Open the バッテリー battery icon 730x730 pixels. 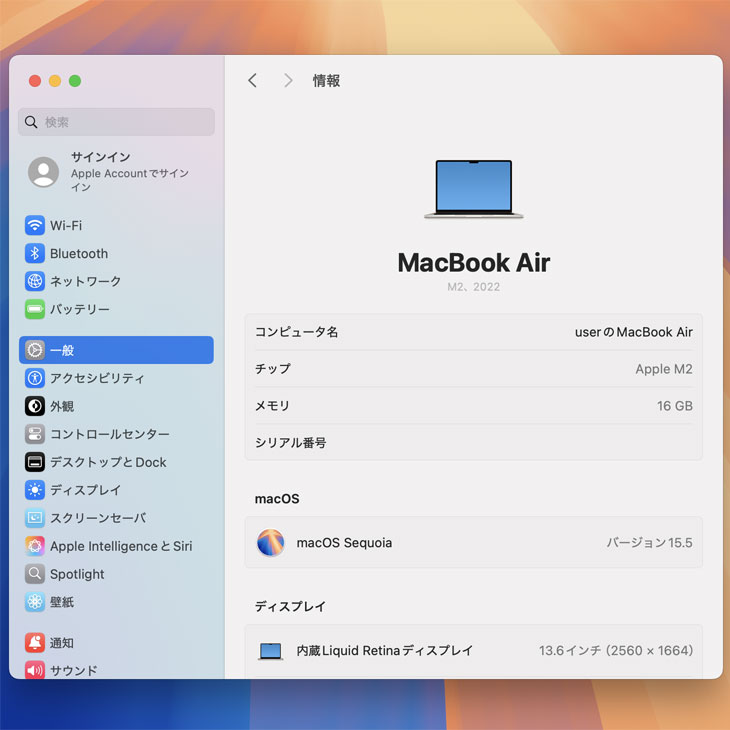click(35, 309)
